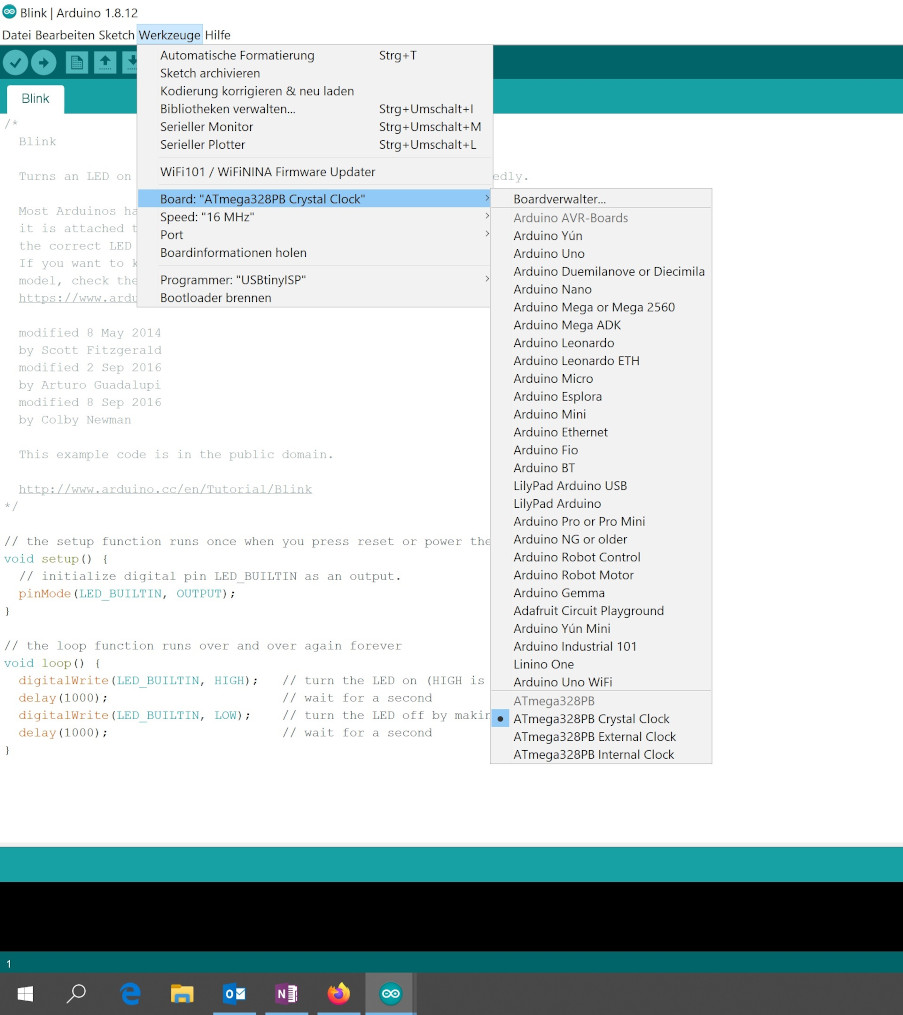This screenshot has width=903, height=1015.
Task: Open Firefox from the taskbar
Action: [x=337, y=993]
